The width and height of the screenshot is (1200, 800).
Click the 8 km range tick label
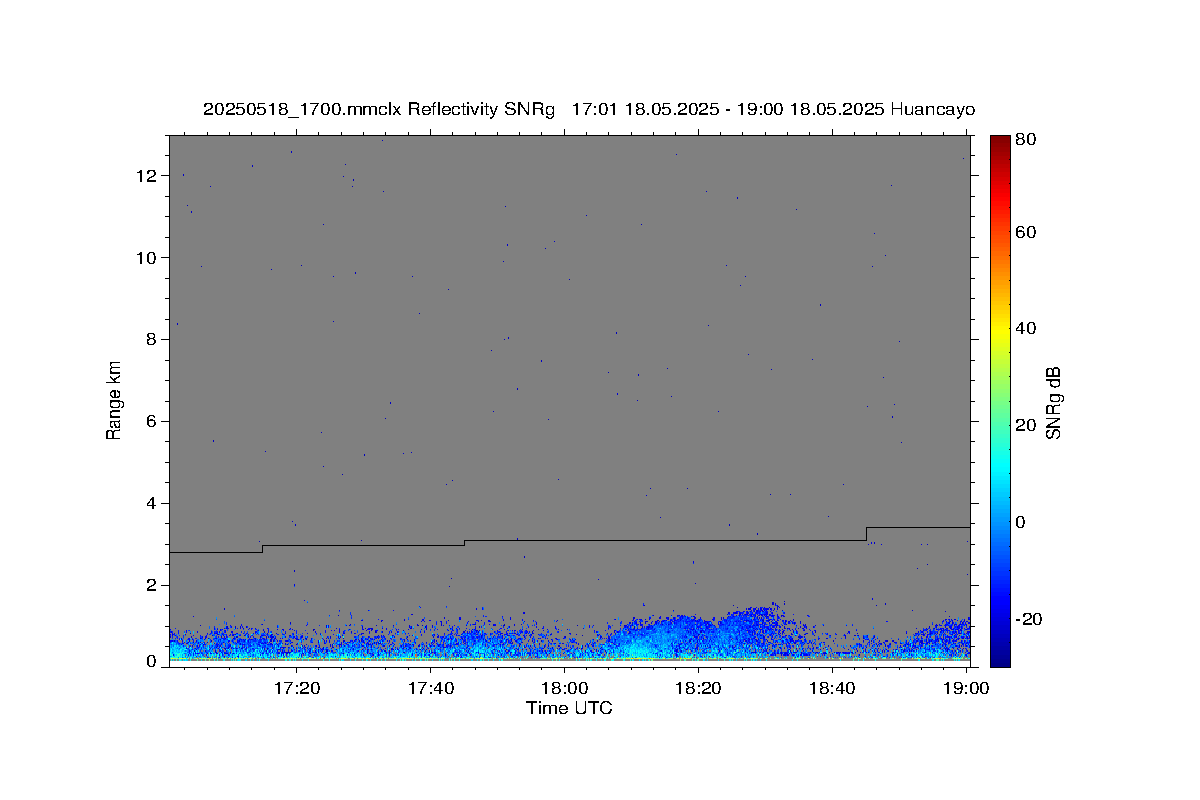(x=154, y=340)
